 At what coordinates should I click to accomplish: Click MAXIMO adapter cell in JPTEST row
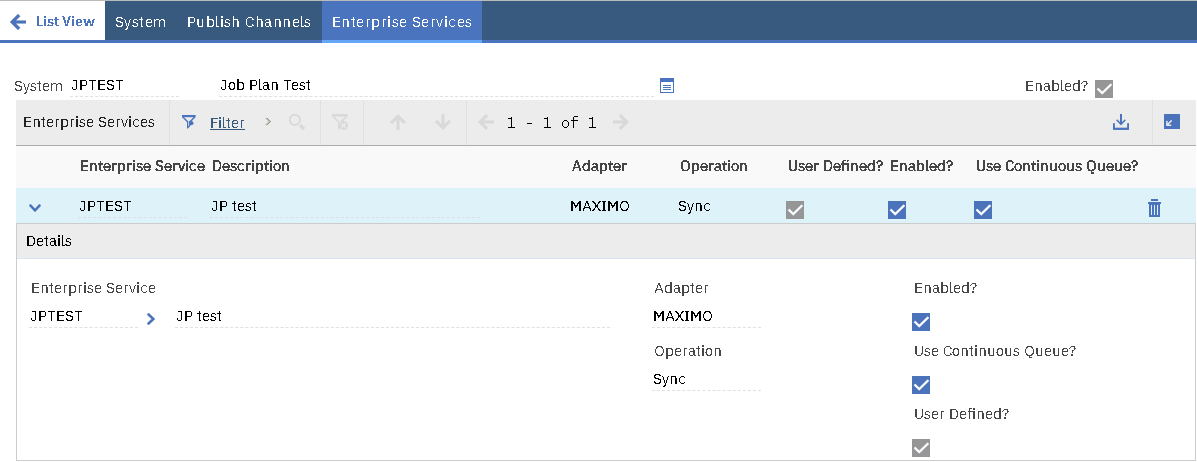pos(600,206)
